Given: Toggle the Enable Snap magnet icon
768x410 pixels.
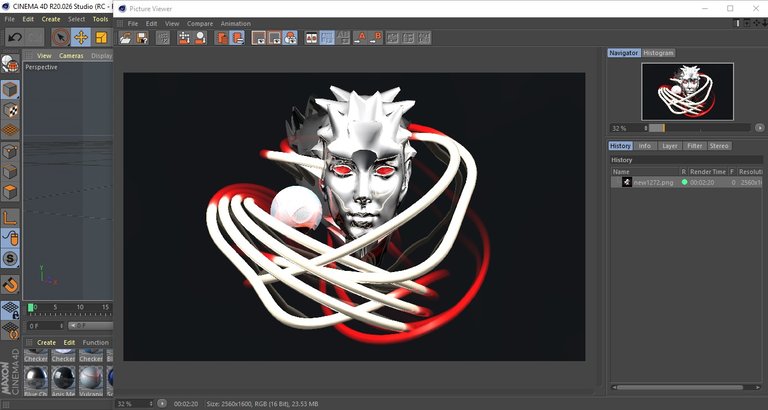Looking at the screenshot, I should [10, 284].
